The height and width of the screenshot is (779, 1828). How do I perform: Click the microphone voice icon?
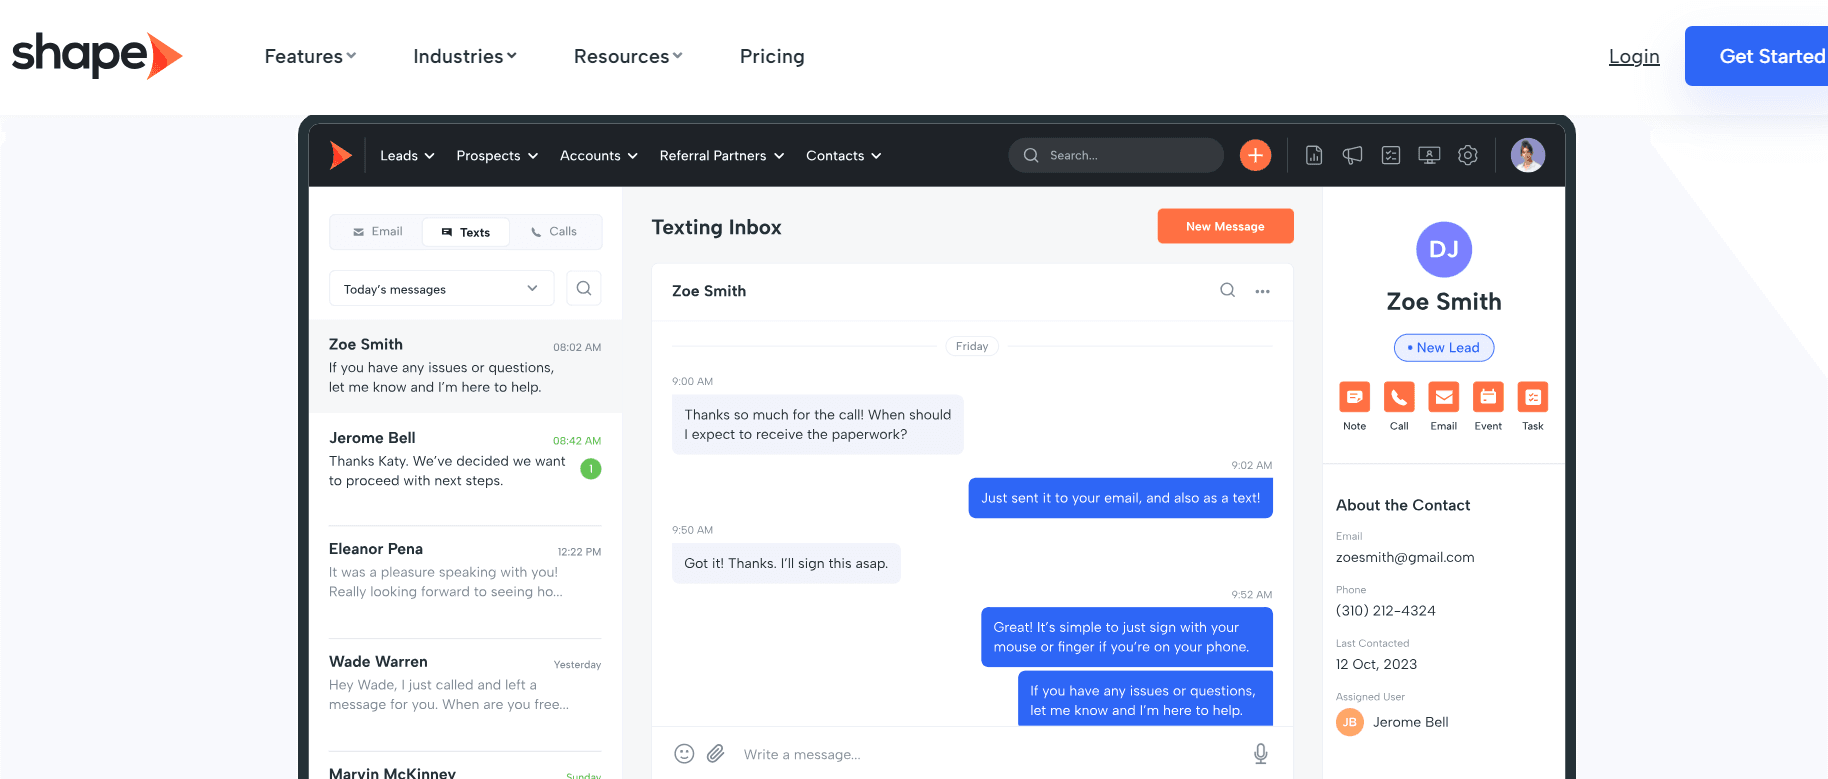pos(1261,754)
